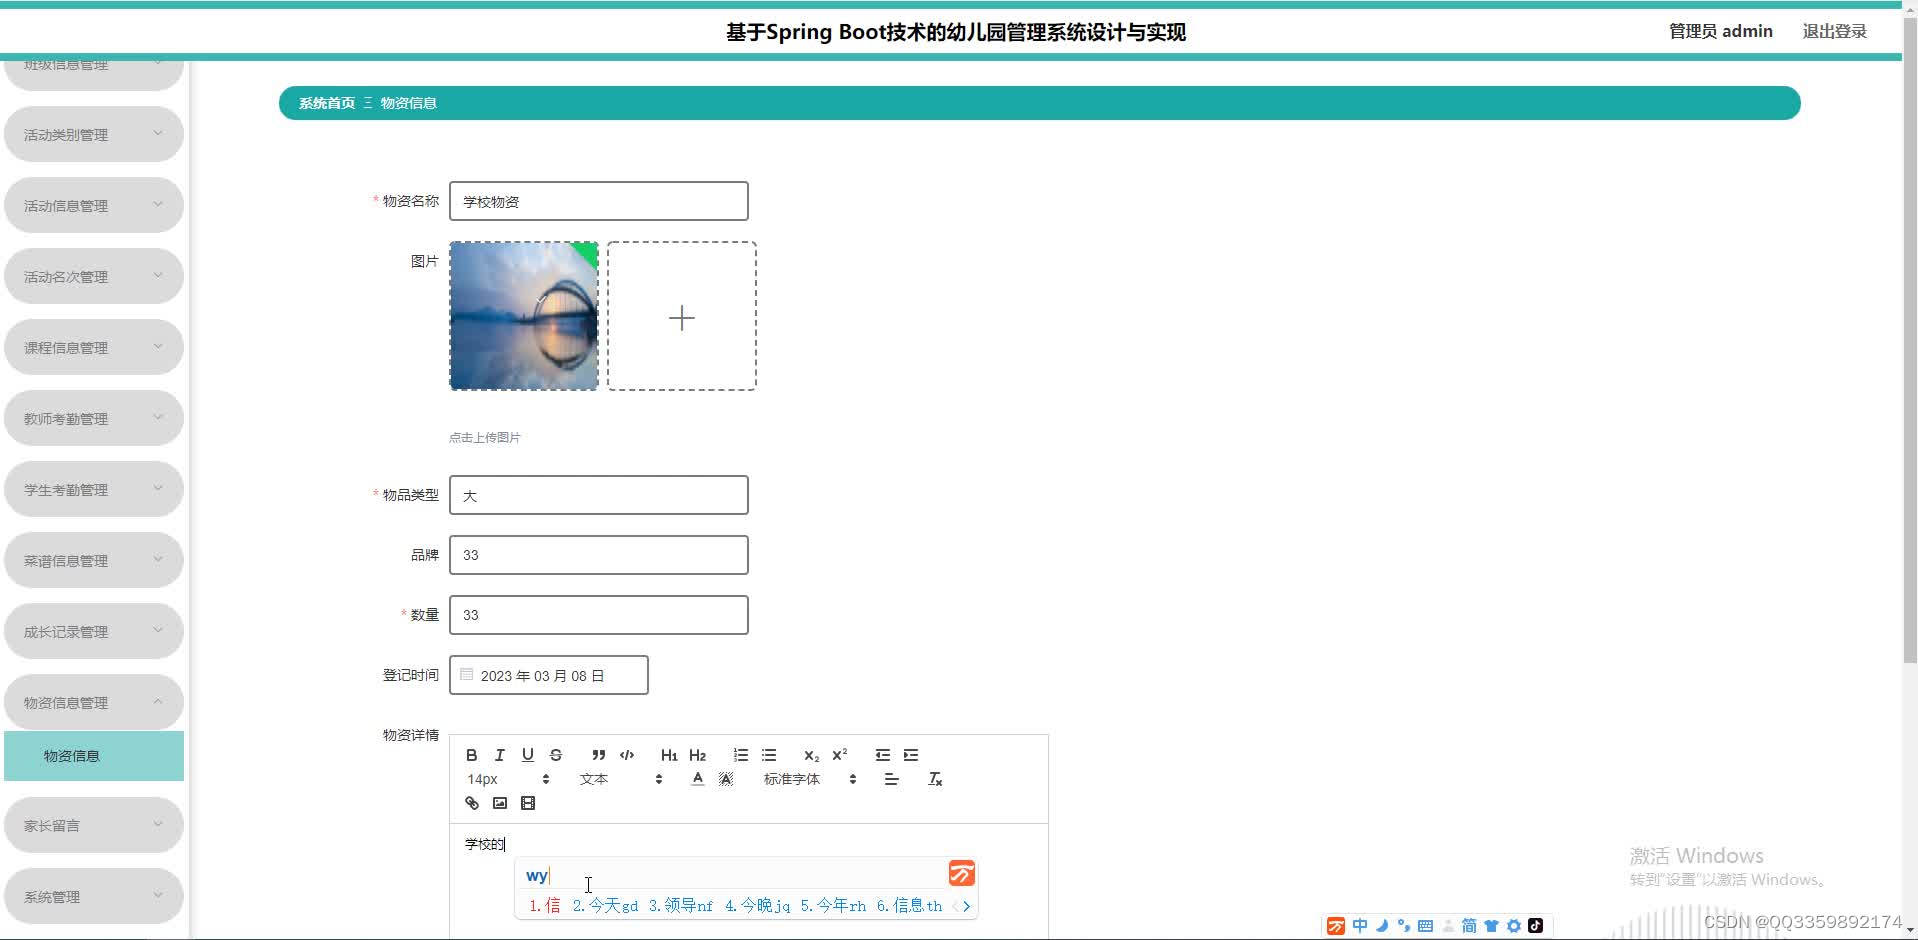Image resolution: width=1918 pixels, height=940 pixels.
Task: Toggle simplified Chinese 简 in IME bar
Action: pyautogui.click(x=1469, y=926)
